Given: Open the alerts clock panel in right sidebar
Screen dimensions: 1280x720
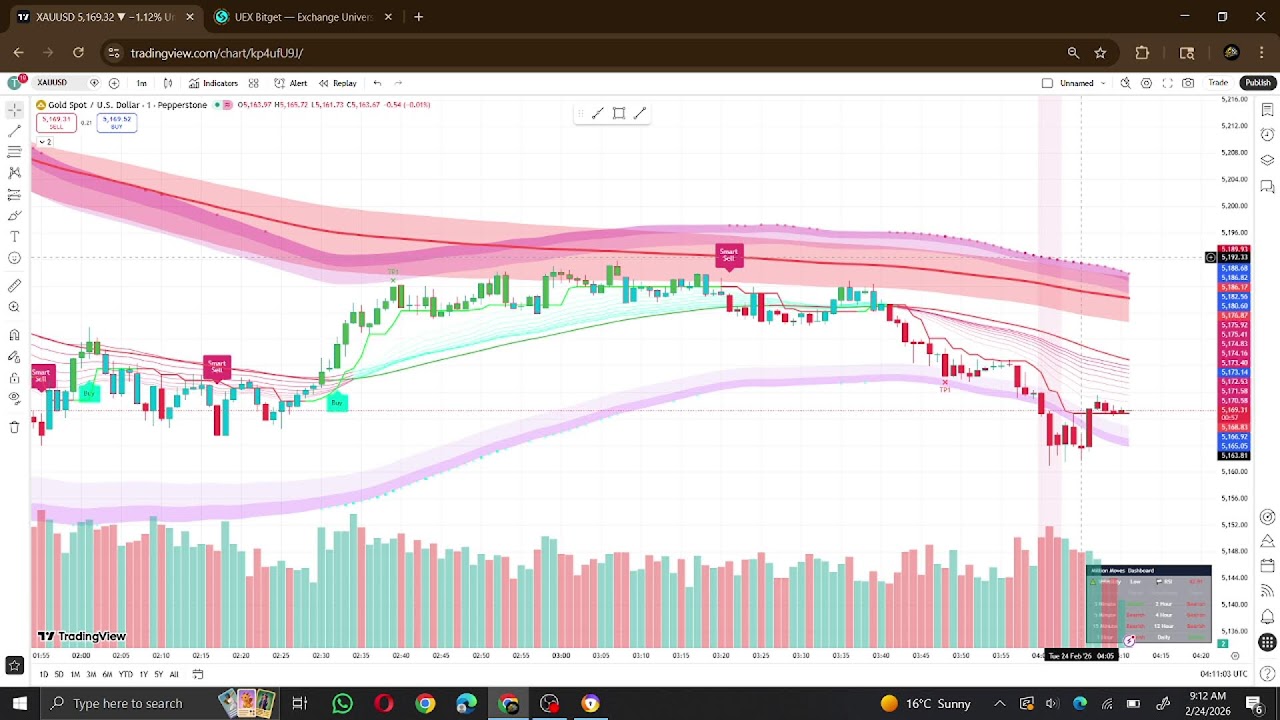Looking at the screenshot, I should click(x=1267, y=135).
